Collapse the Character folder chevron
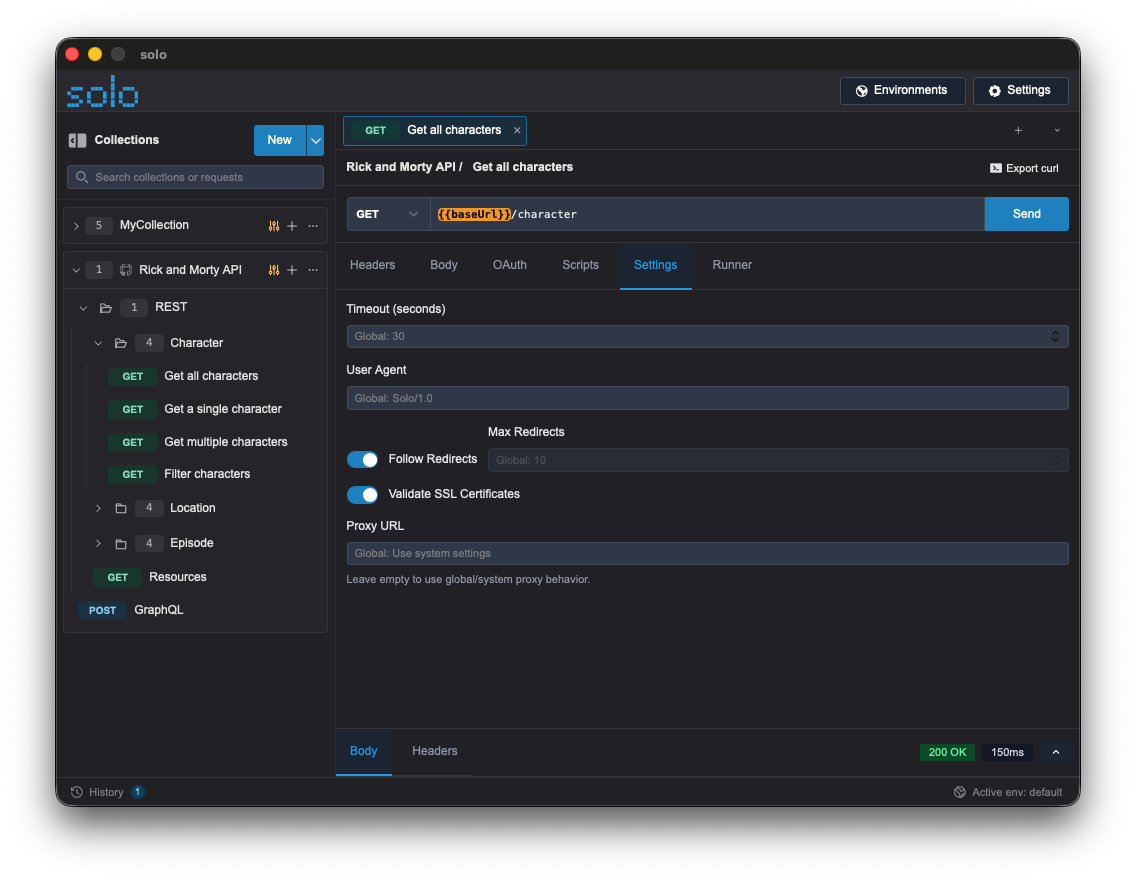The width and height of the screenshot is (1136, 880). [x=99, y=343]
